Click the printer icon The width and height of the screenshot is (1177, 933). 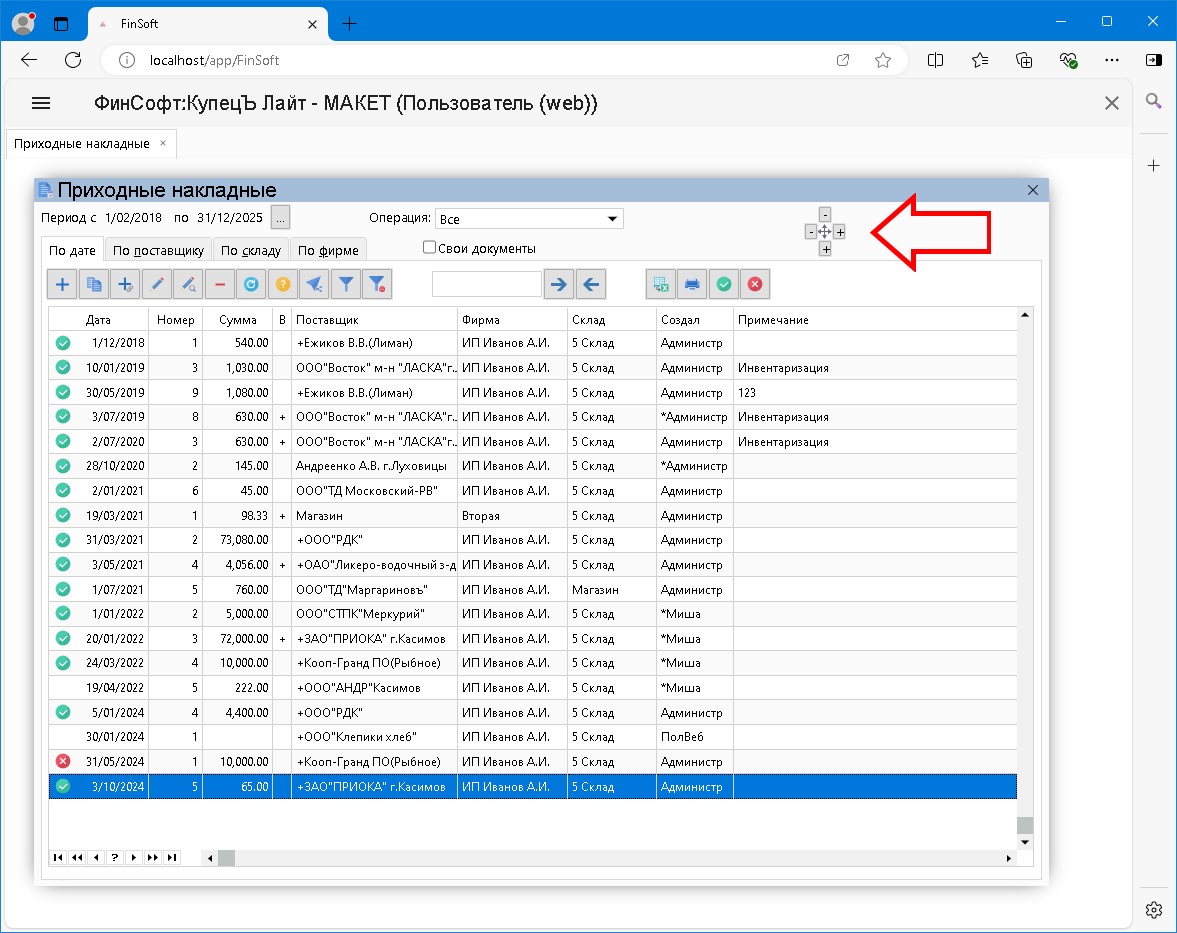(692, 285)
